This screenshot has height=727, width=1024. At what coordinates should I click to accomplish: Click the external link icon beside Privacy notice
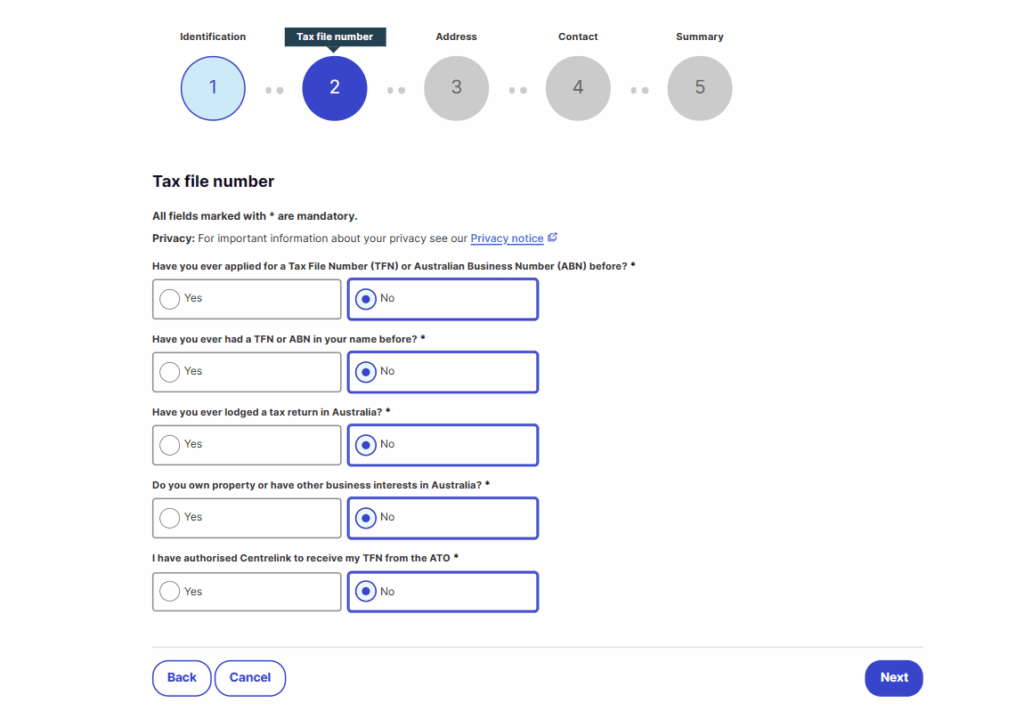(x=552, y=238)
